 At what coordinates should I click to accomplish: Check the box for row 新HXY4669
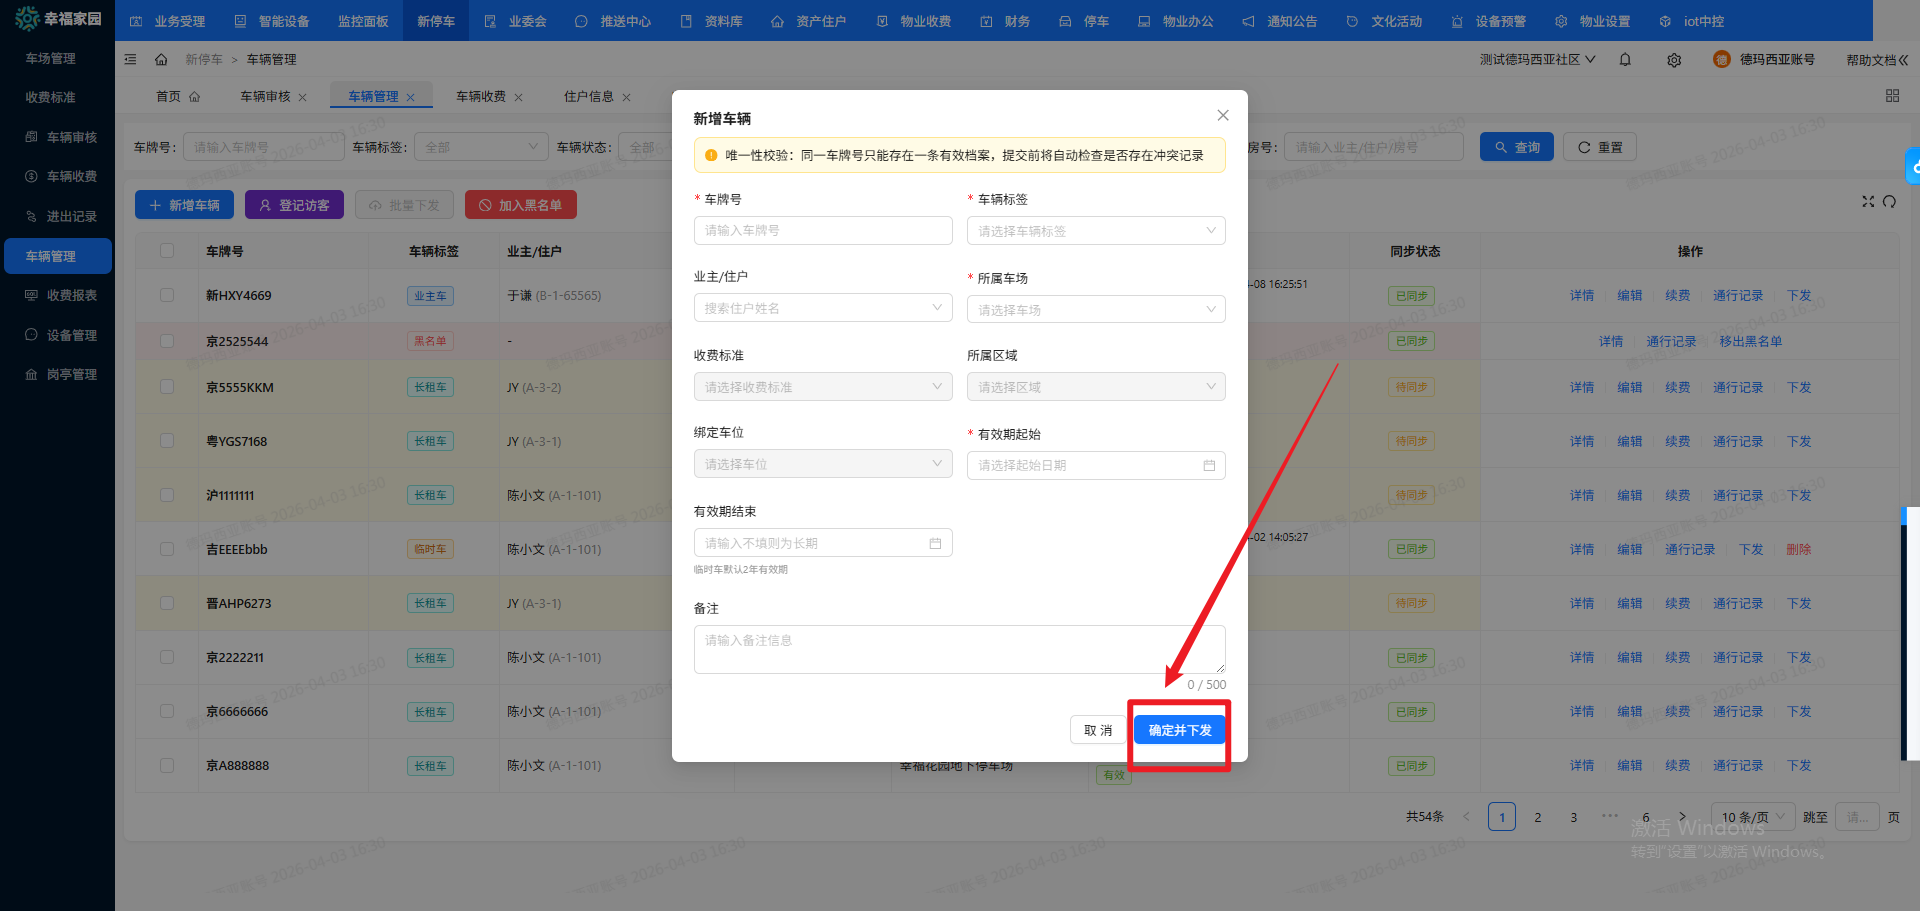(x=167, y=296)
